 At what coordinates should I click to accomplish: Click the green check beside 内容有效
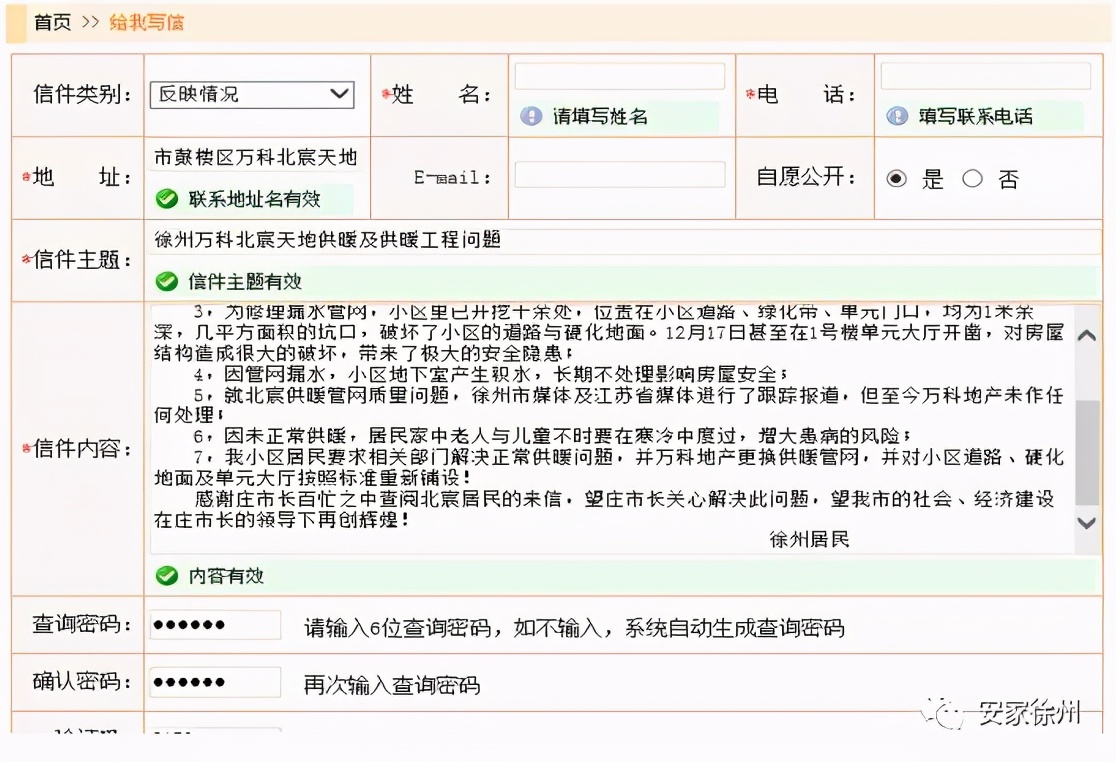tap(167, 575)
